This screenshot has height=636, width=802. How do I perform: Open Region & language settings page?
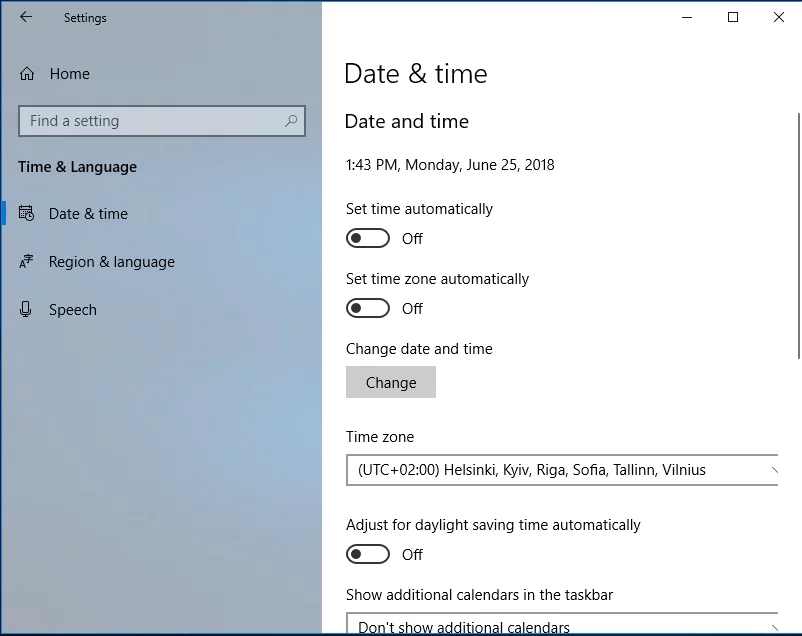(x=112, y=262)
